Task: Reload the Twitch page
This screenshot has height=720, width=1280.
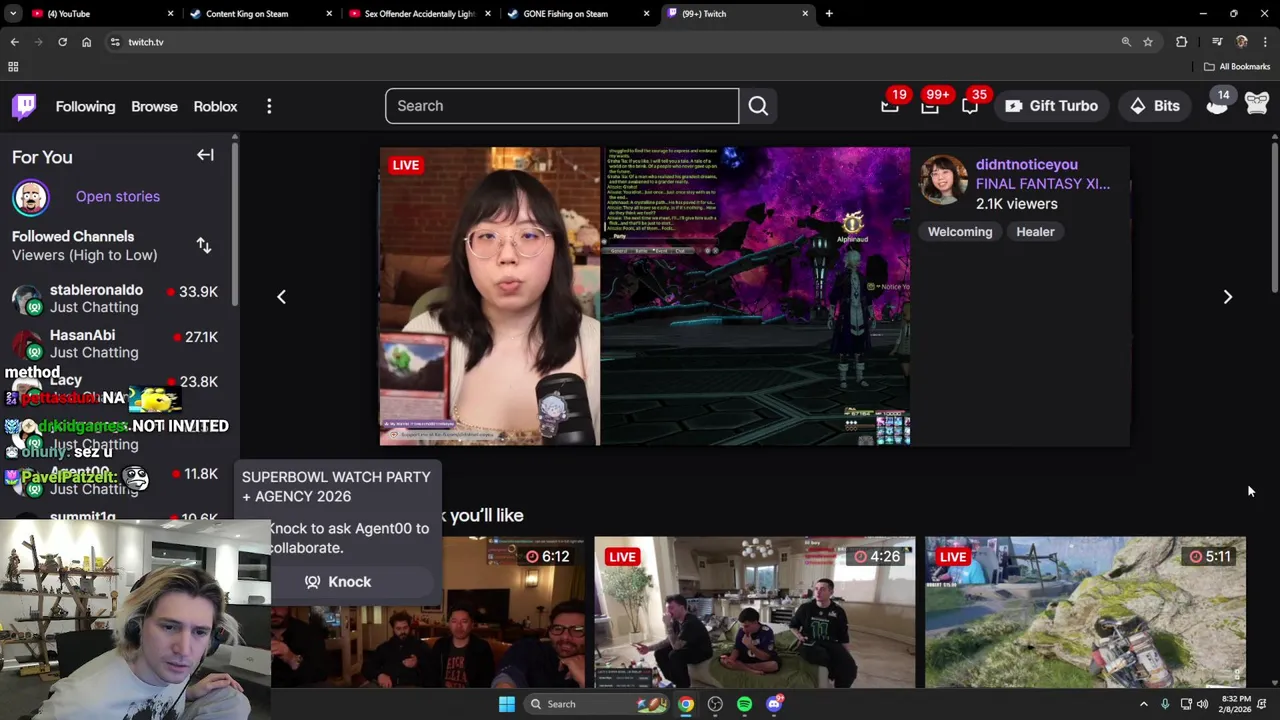Action: coord(62,42)
